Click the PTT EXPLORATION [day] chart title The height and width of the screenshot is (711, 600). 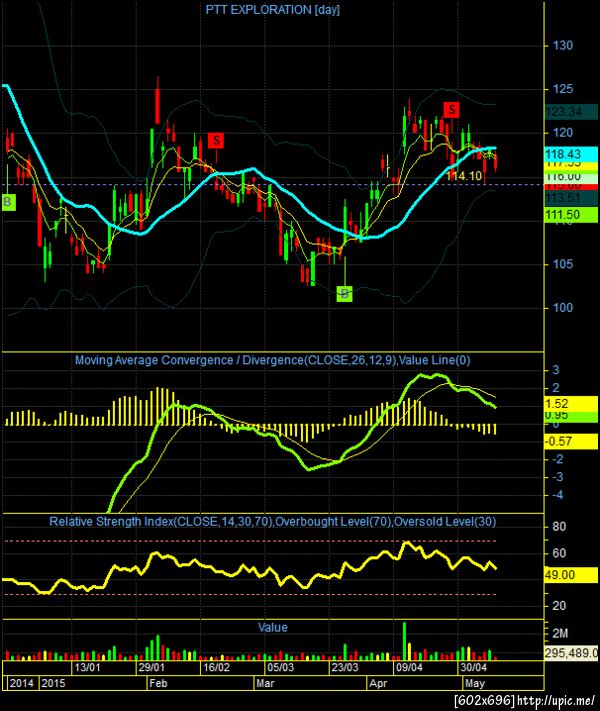[273, 10]
